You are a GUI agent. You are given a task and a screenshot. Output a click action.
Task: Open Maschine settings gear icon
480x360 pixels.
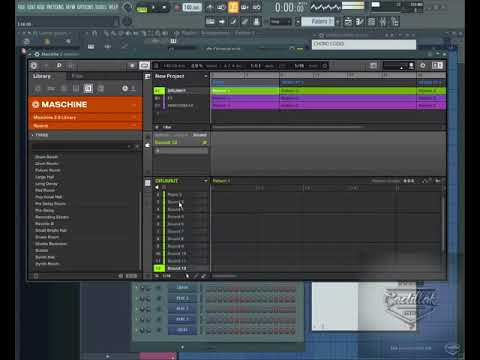pyautogui.click(x=423, y=65)
